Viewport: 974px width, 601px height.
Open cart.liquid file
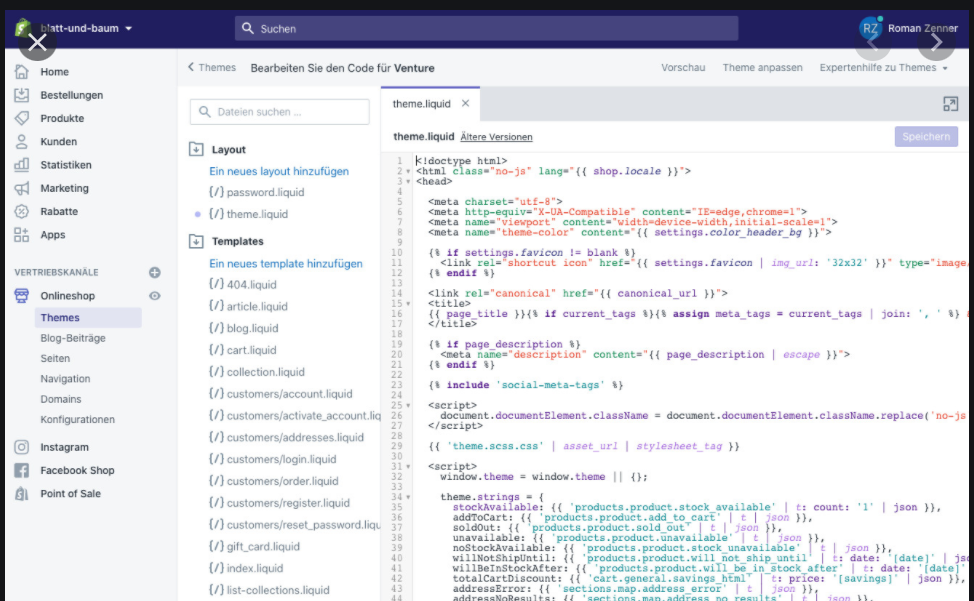tap(243, 350)
